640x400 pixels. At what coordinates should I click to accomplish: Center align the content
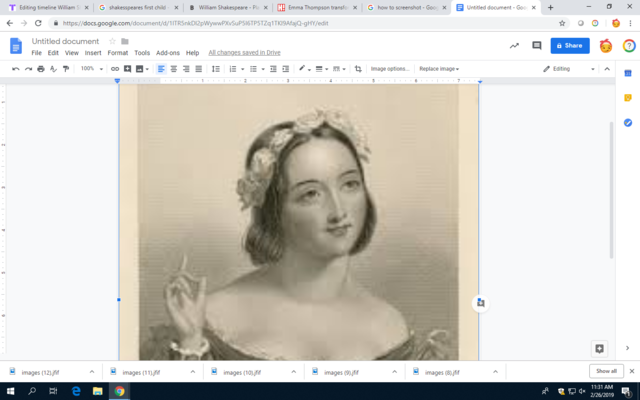coord(173,69)
